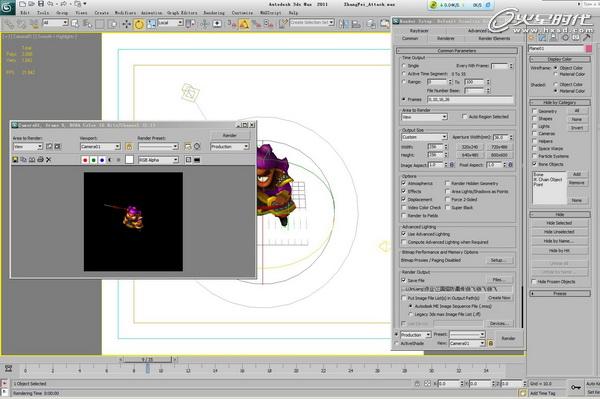Open the Environment and Effects icon in the frame window

click(x=197, y=147)
